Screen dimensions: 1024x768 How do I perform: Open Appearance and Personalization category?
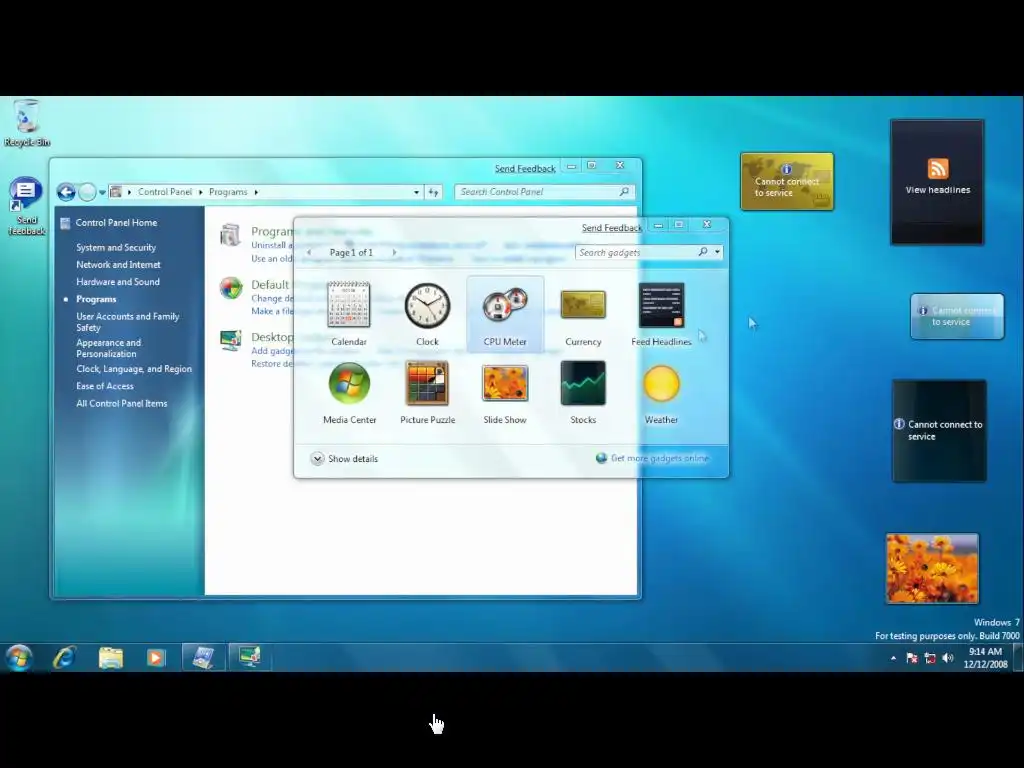(108, 348)
